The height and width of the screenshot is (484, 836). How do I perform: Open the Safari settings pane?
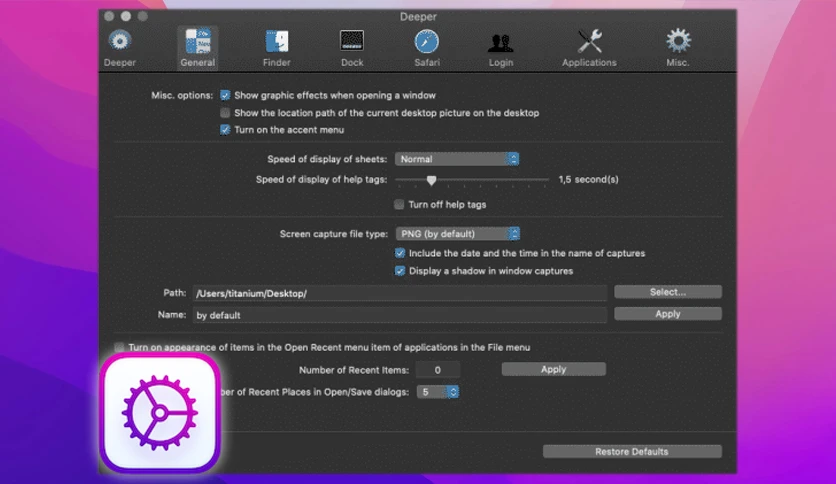click(427, 48)
